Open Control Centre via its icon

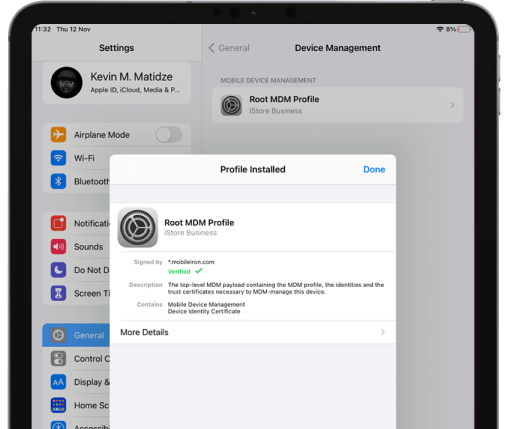(x=58, y=359)
